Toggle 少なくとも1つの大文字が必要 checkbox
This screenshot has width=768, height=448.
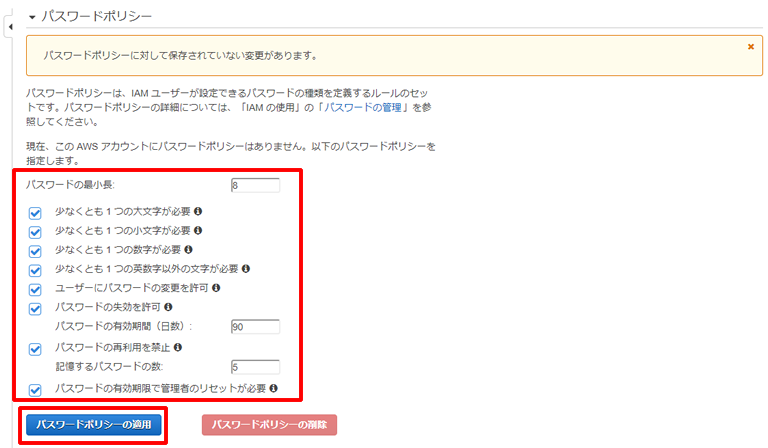(x=35, y=213)
